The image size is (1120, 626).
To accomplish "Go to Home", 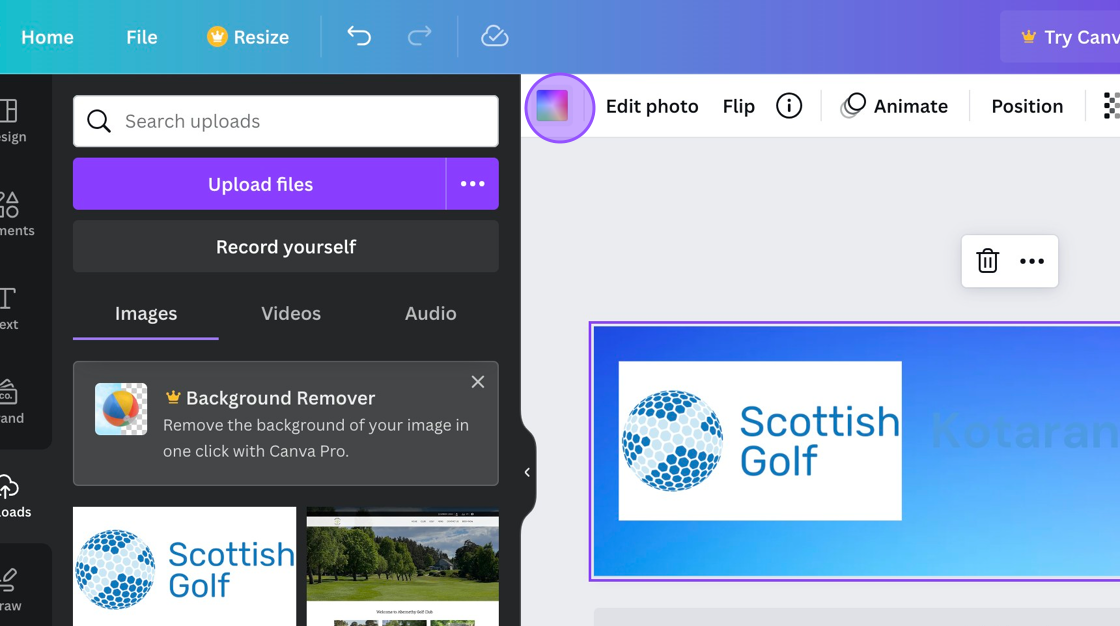I will [x=47, y=36].
